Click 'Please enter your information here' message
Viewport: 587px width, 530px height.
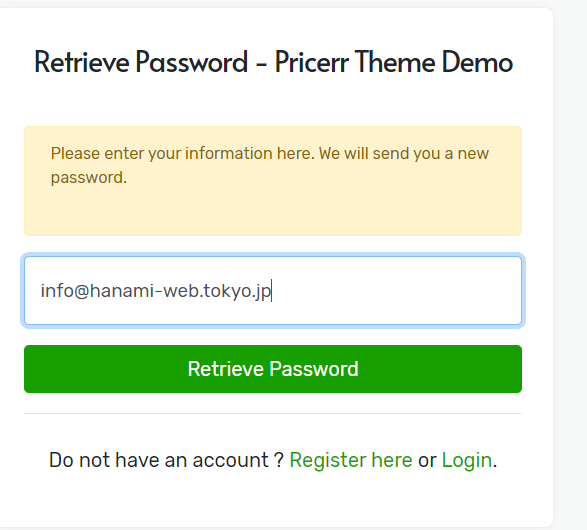pyautogui.click(x=183, y=153)
